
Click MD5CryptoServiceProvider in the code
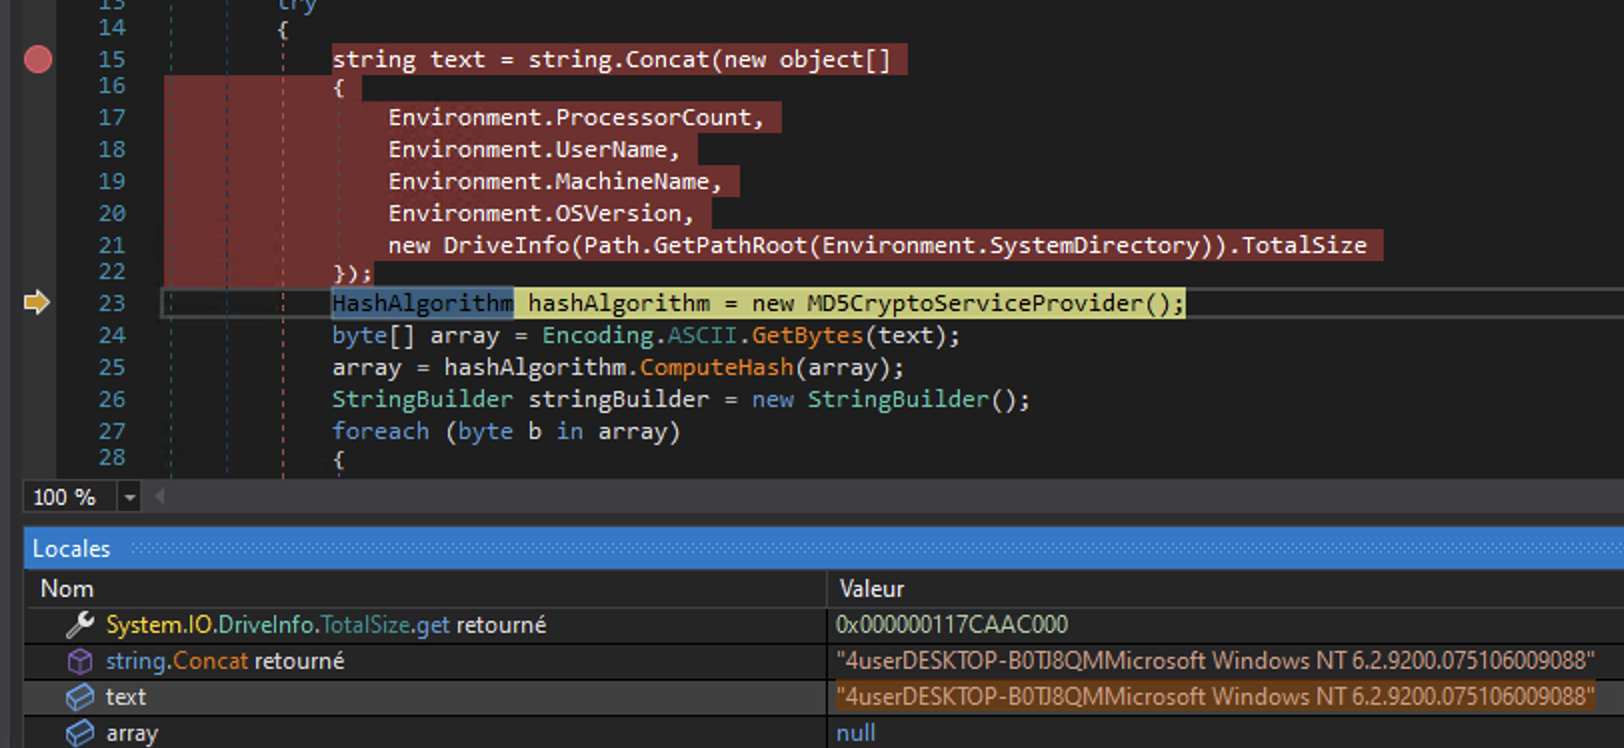click(x=974, y=303)
